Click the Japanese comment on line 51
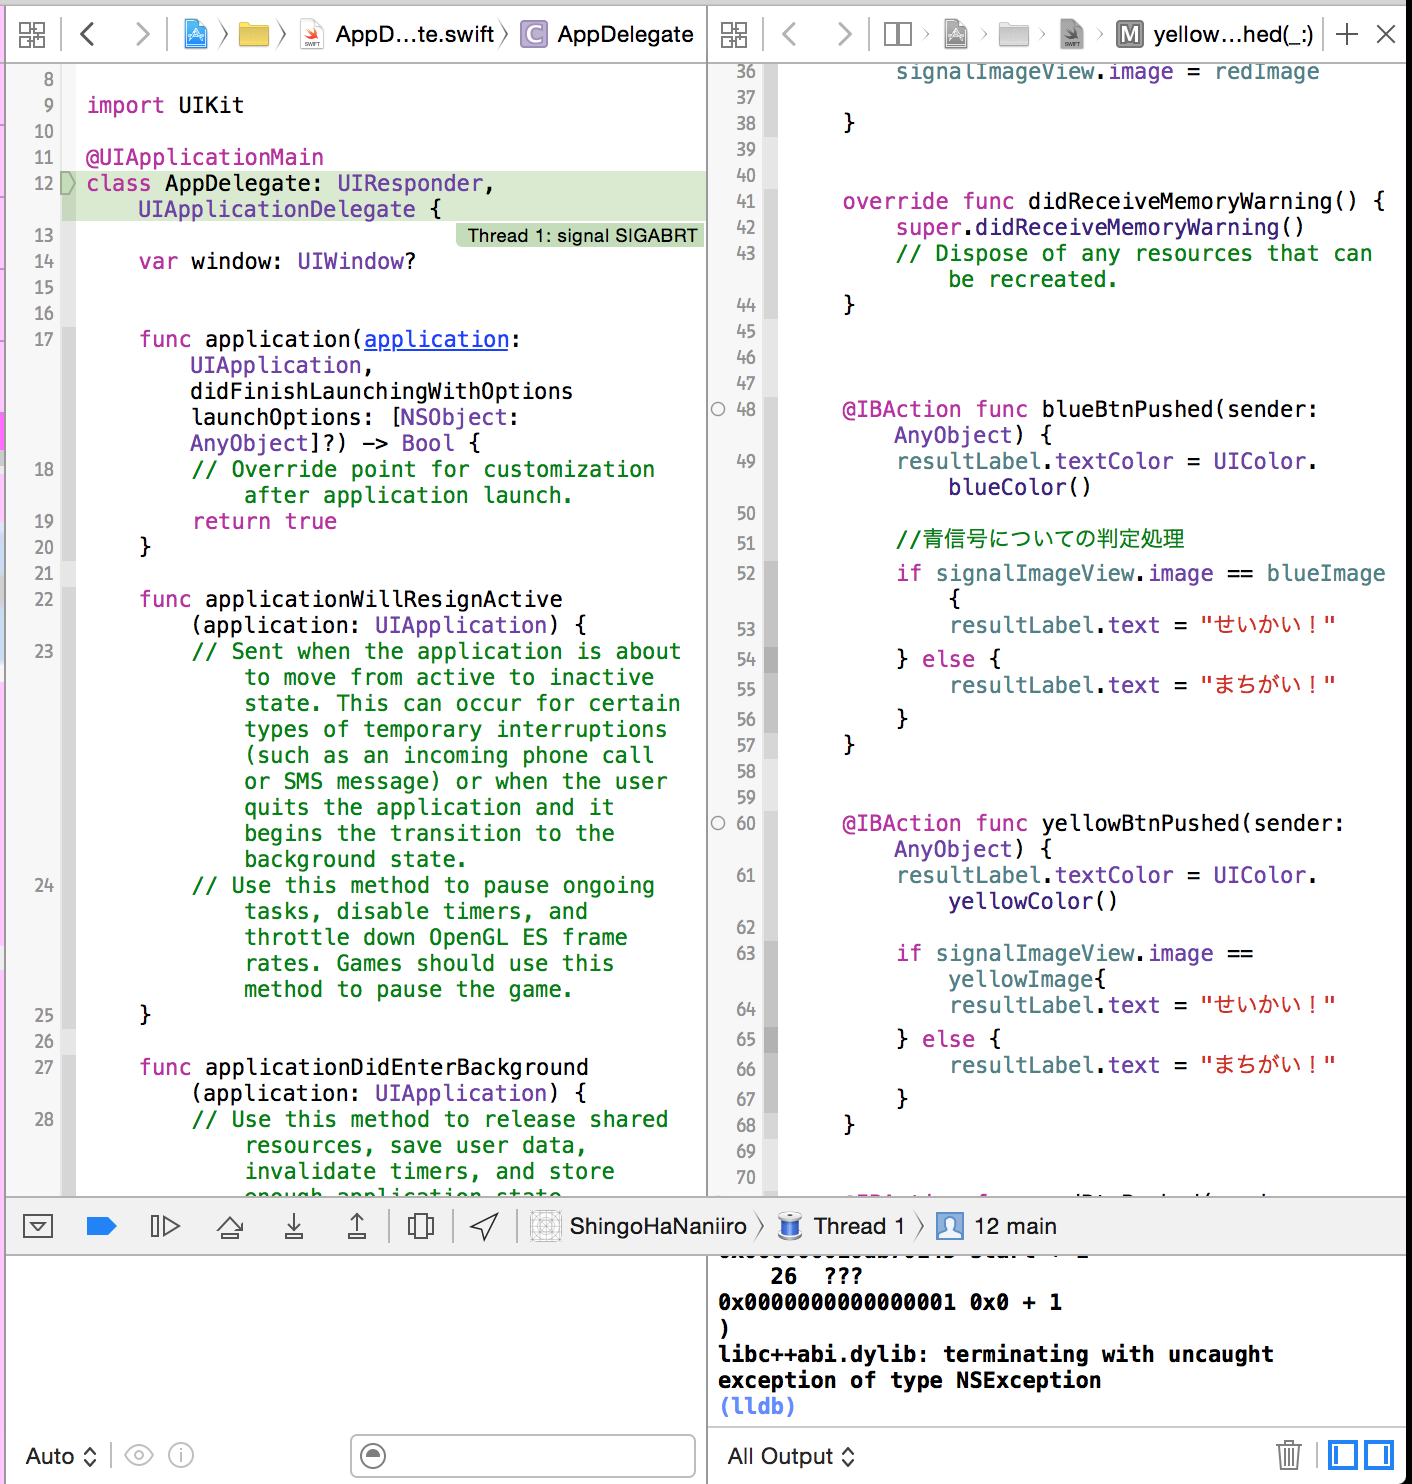Viewport: 1412px width, 1484px height. (x=1040, y=539)
